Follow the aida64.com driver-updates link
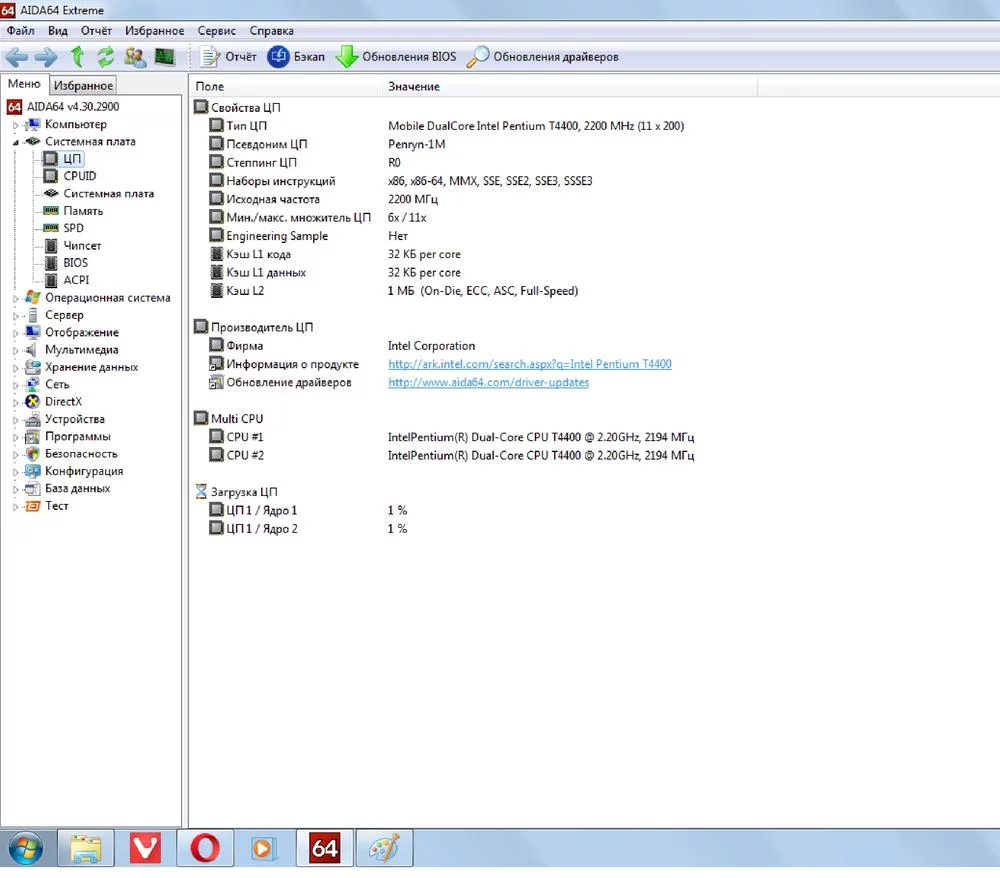Viewport: 1000px width, 878px height. pos(488,383)
